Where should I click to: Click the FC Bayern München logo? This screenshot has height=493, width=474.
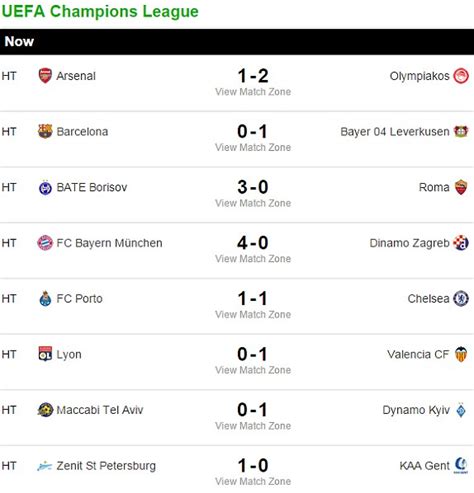[x=45, y=243]
